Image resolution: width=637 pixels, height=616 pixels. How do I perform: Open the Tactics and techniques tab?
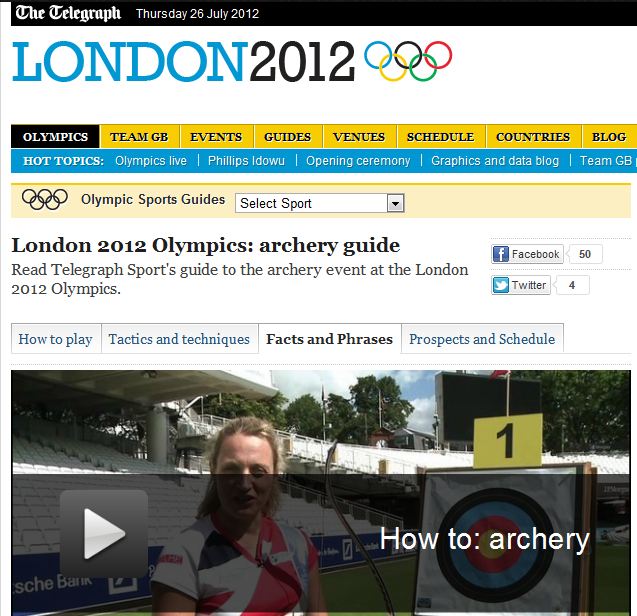pos(179,339)
